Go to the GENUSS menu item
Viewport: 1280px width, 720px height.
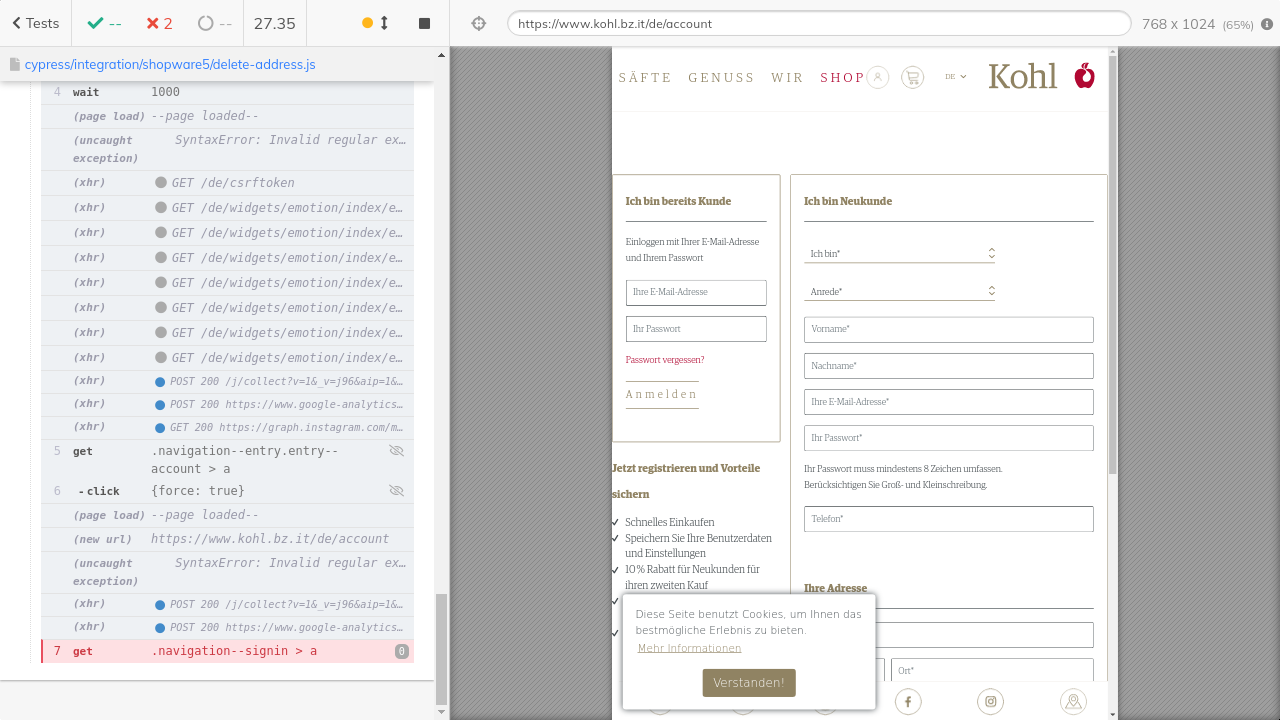pos(721,78)
